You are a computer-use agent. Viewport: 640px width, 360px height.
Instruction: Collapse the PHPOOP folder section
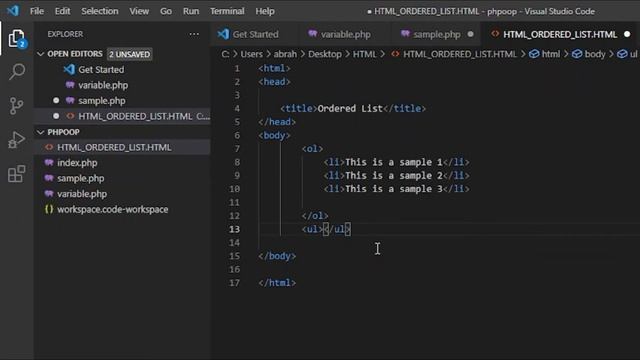(40, 132)
